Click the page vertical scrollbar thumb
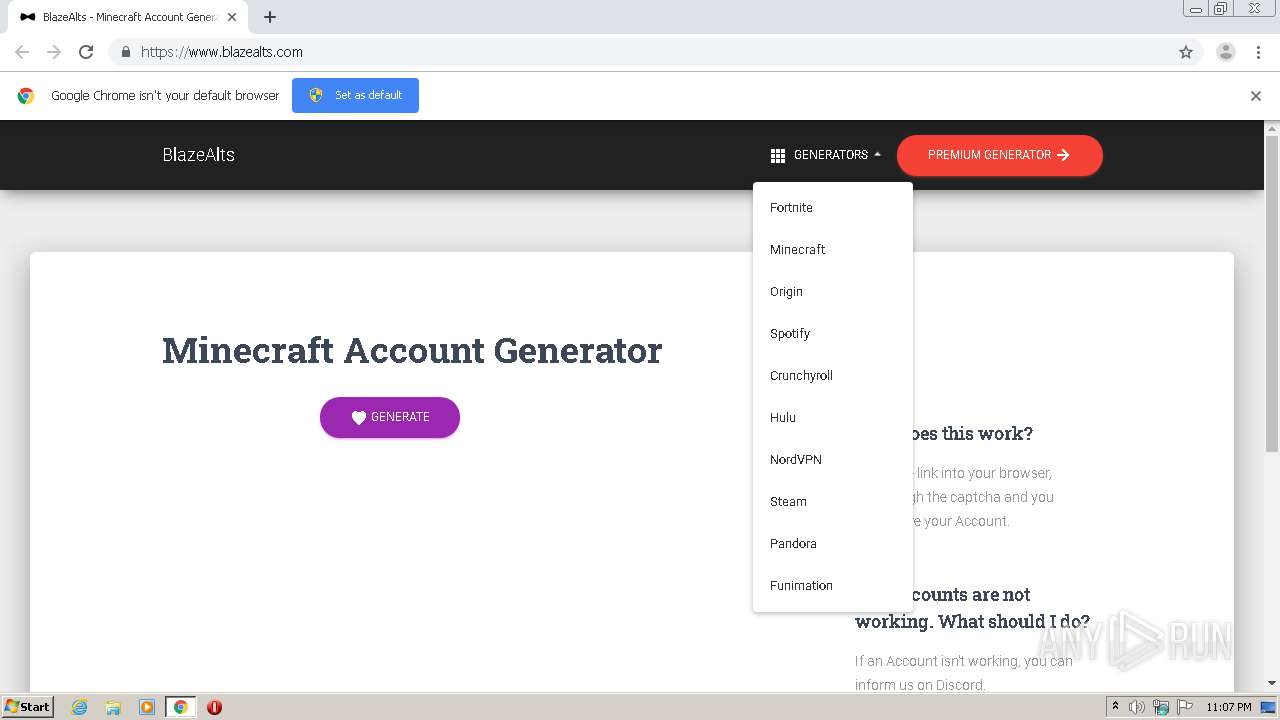The image size is (1280, 720). [1272, 294]
